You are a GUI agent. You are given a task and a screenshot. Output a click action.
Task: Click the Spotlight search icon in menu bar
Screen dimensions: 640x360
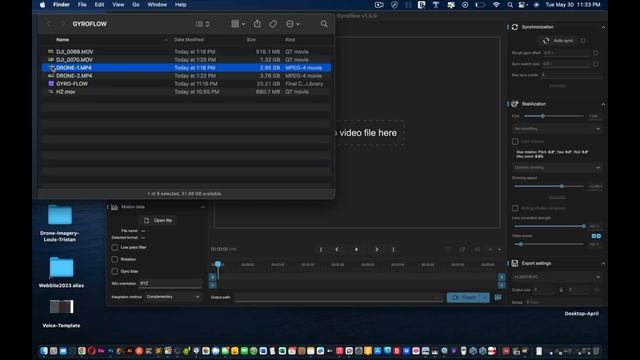click(510, 5)
